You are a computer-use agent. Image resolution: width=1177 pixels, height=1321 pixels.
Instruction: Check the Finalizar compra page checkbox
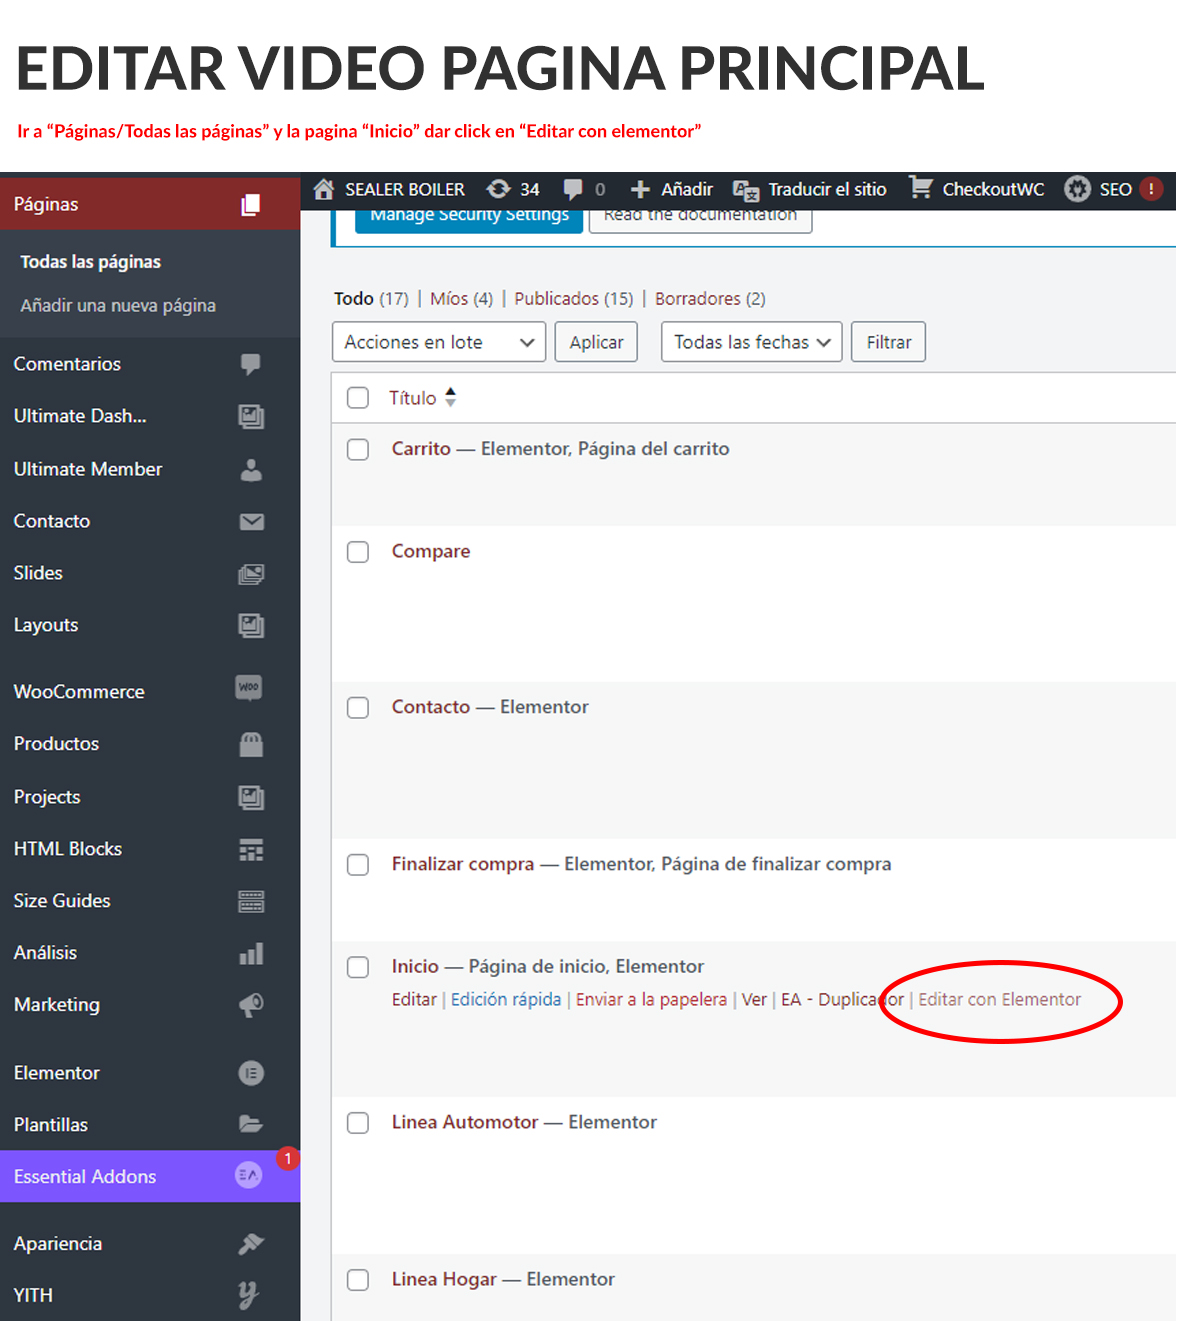(358, 865)
